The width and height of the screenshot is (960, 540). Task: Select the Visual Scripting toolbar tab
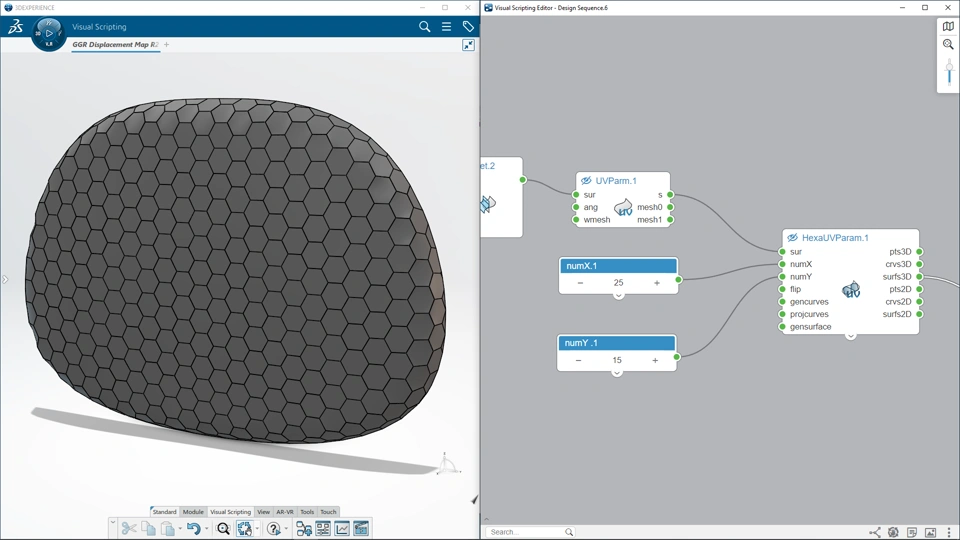tap(230, 512)
